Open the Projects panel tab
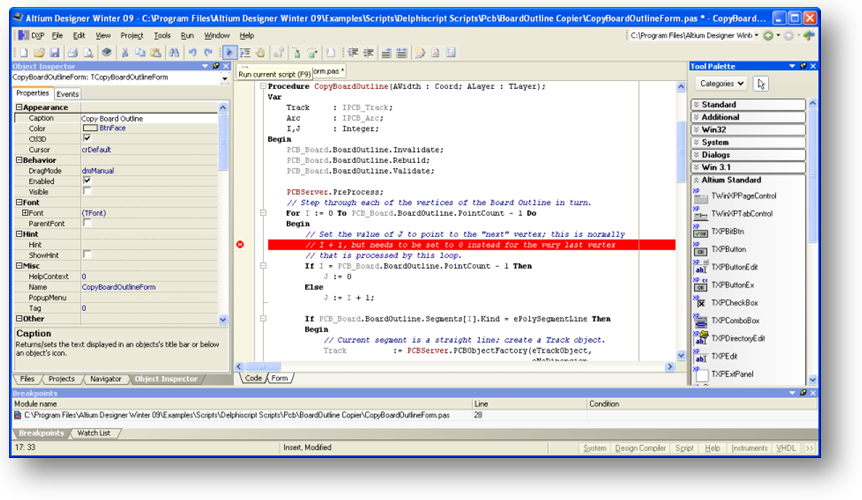This screenshot has width=862, height=500. tap(62, 379)
